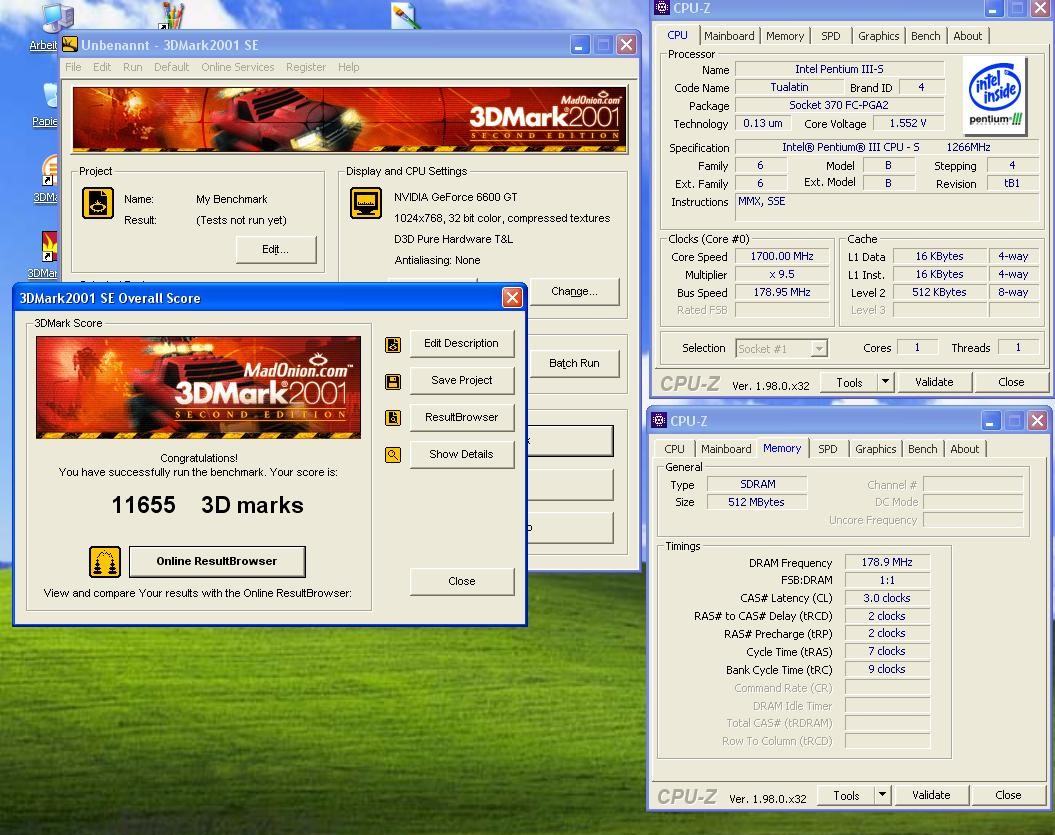1055x835 pixels.
Task: Click the top CPU-Z window title icon
Action: pos(662,7)
